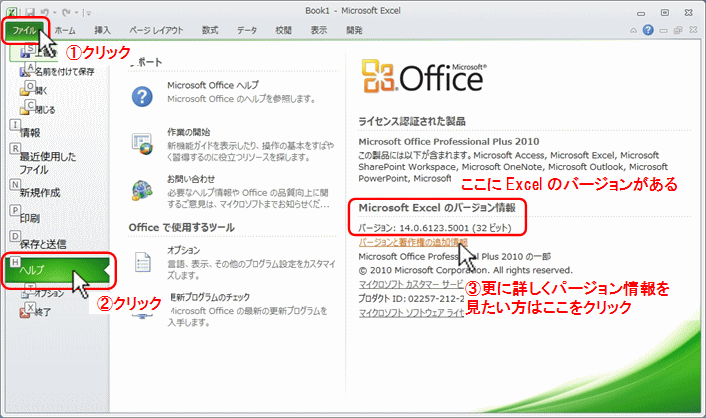Select ヘルプ in the Backstage sidebar
Image resolution: width=706 pixels, height=418 pixels.
point(58,270)
